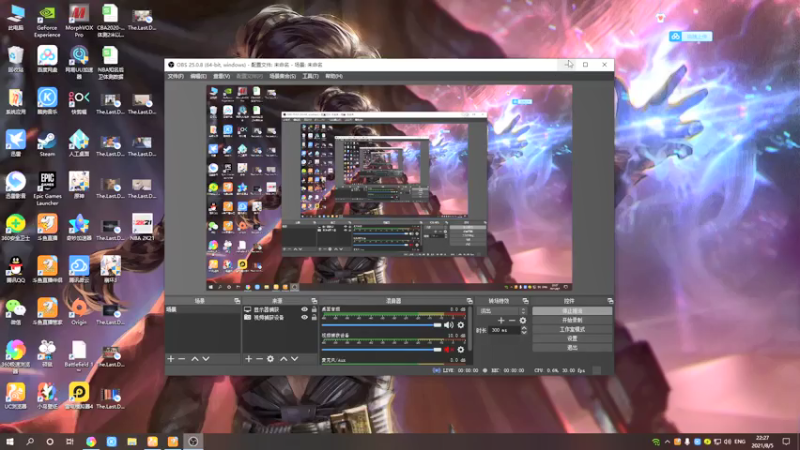This screenshot has width=800, height=450.
Task: Show hidden system tray icons
Action: [x=667, y=441]
